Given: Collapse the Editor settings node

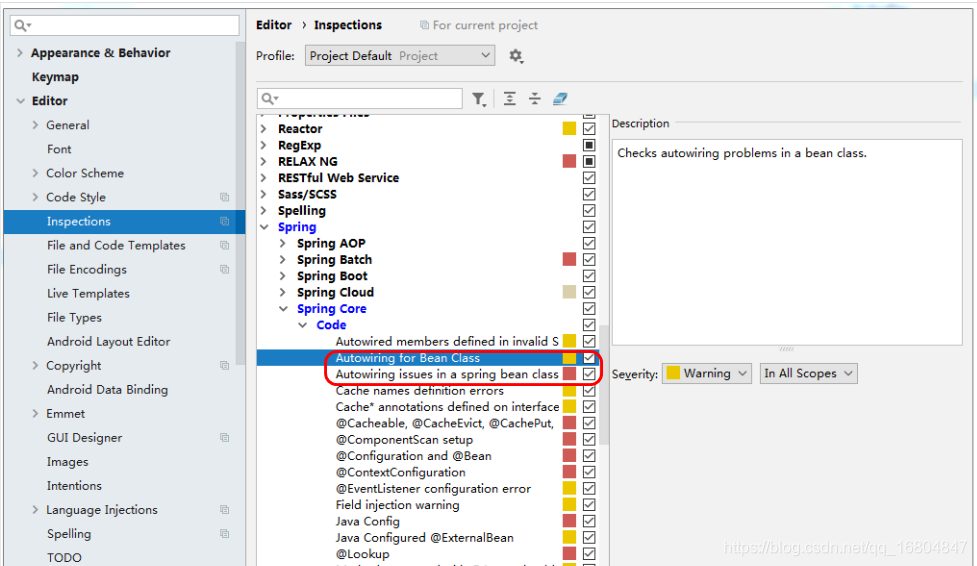Looking at the screenshot, I should (x=20, y=101).
